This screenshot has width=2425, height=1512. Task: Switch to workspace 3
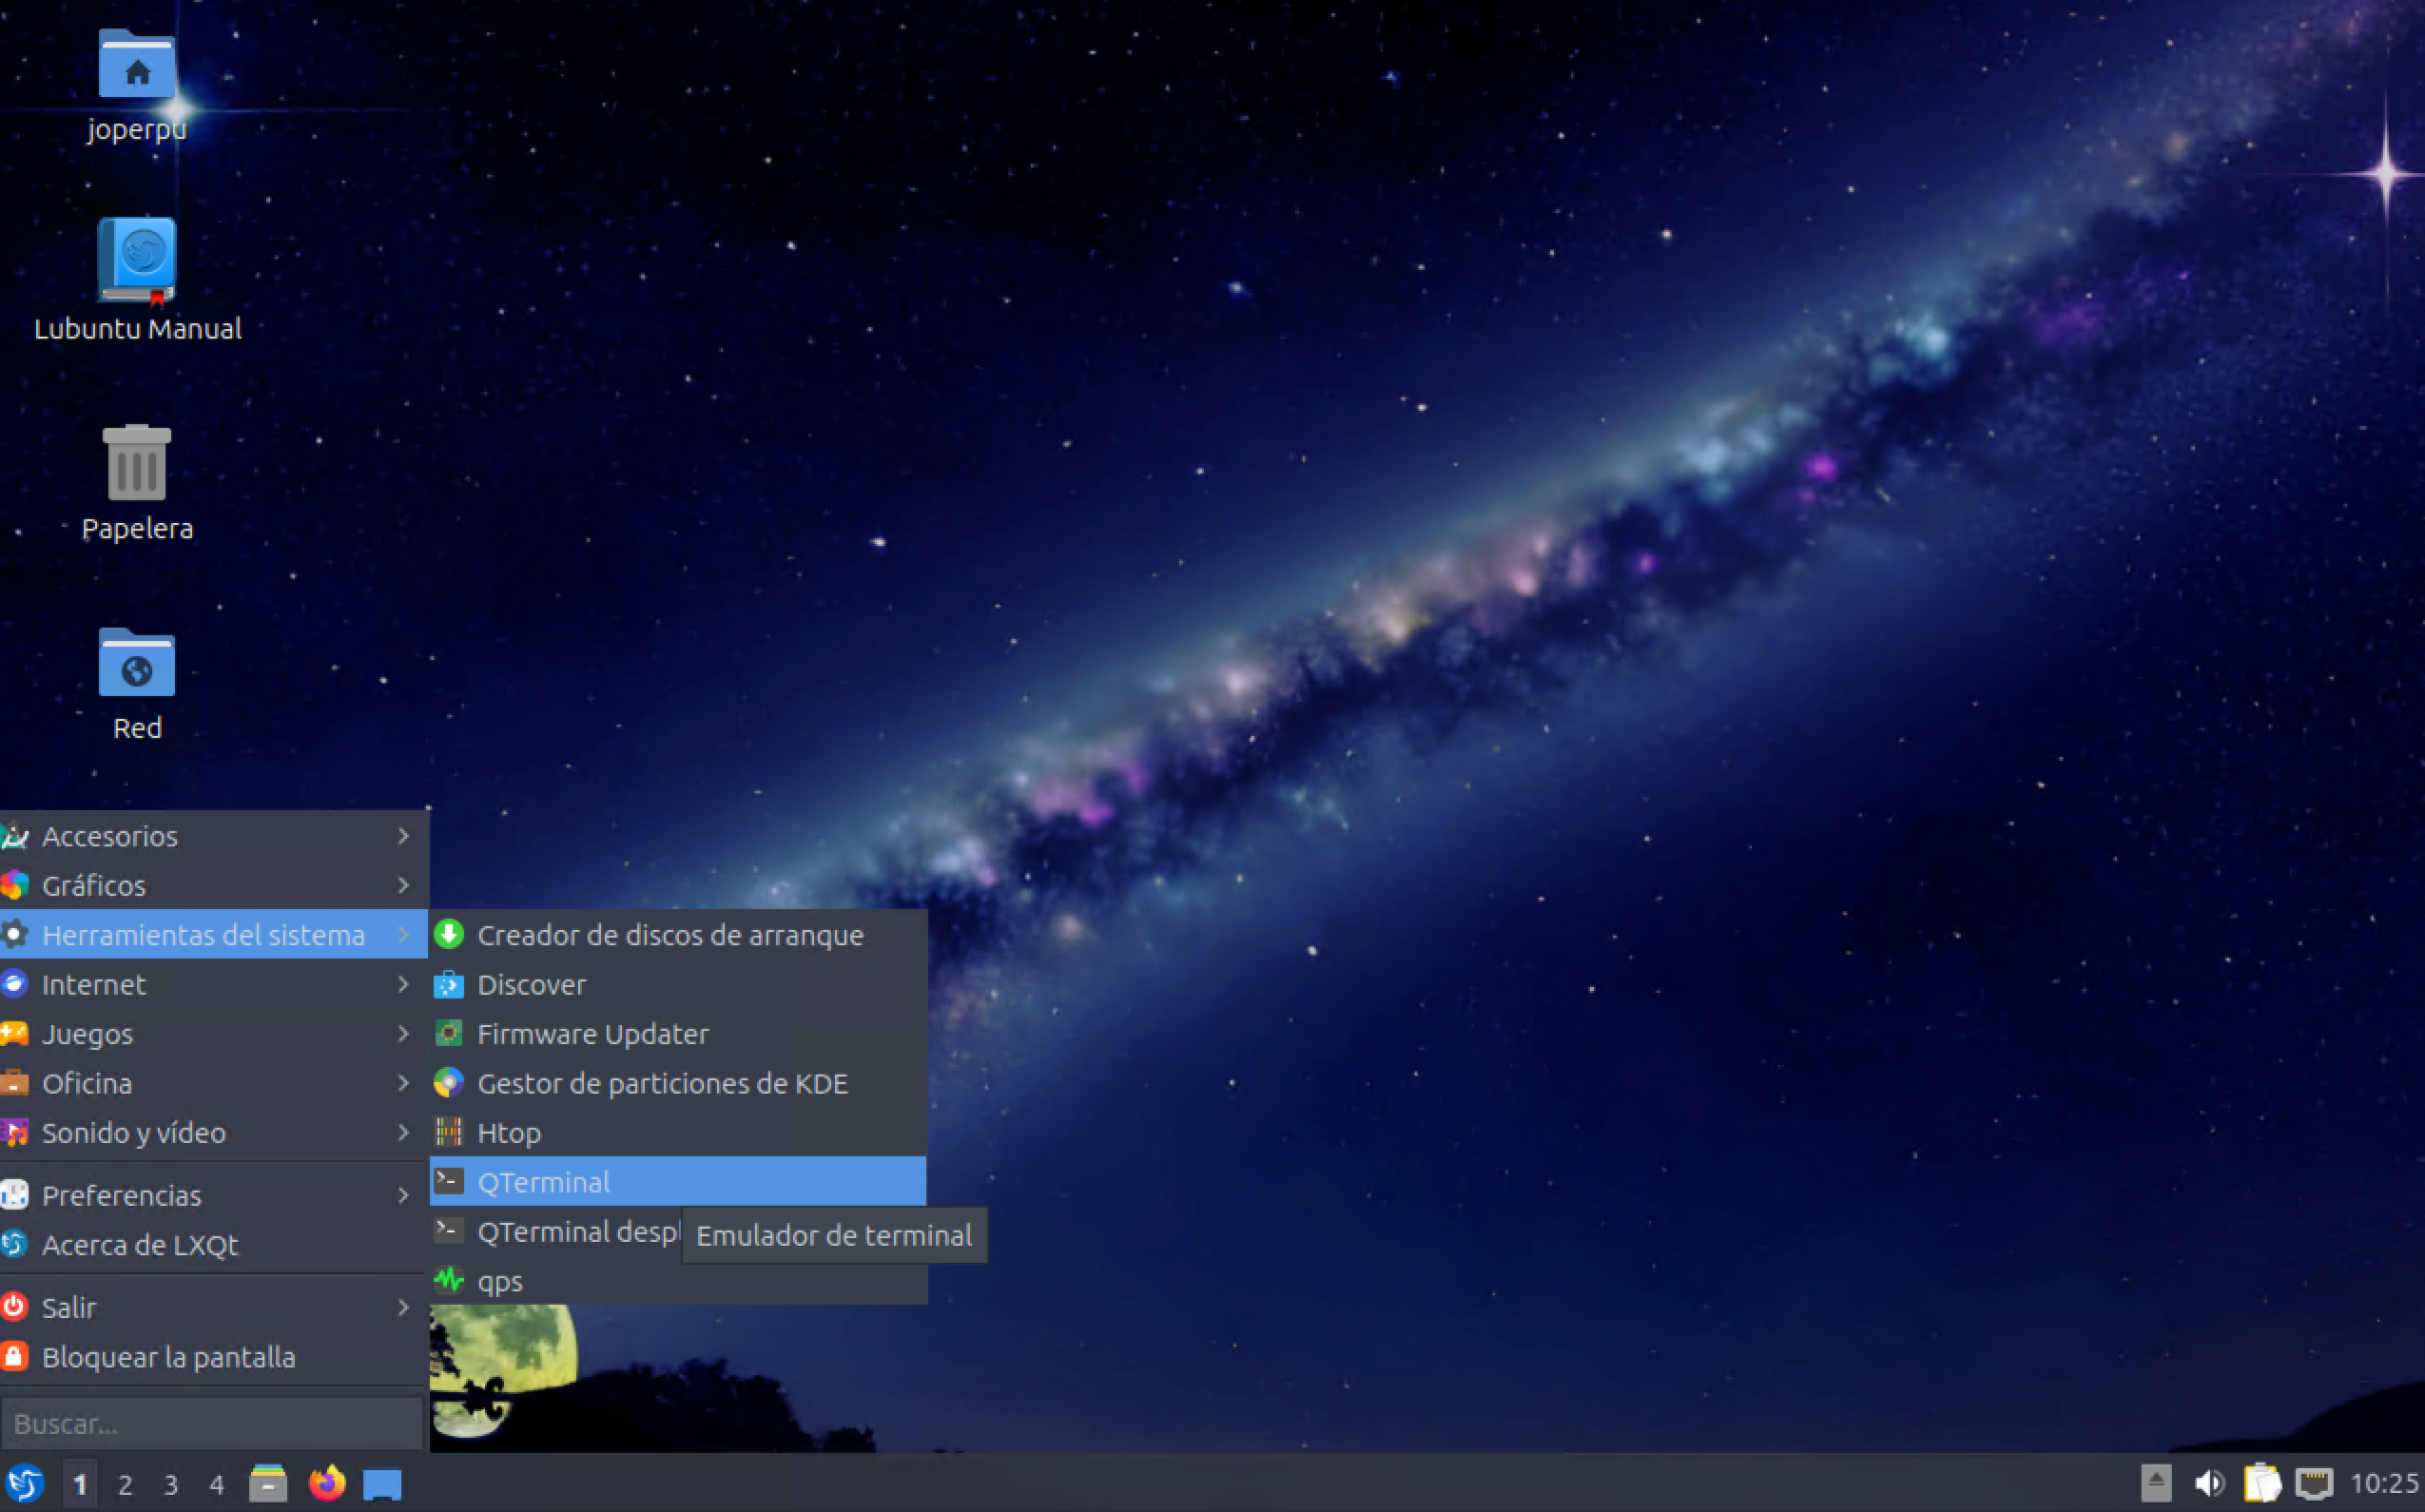coord(171,1484)
